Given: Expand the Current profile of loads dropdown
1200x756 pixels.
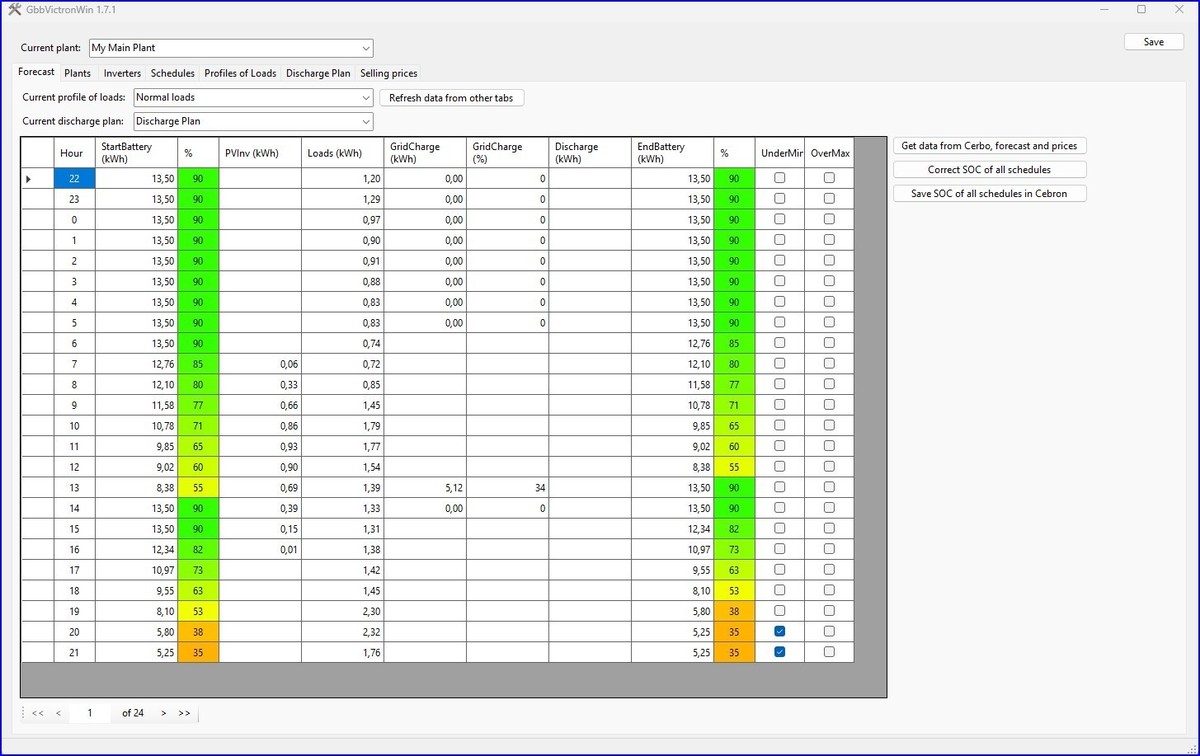Looking at the screenshot, I should click(x=366, y=98).
